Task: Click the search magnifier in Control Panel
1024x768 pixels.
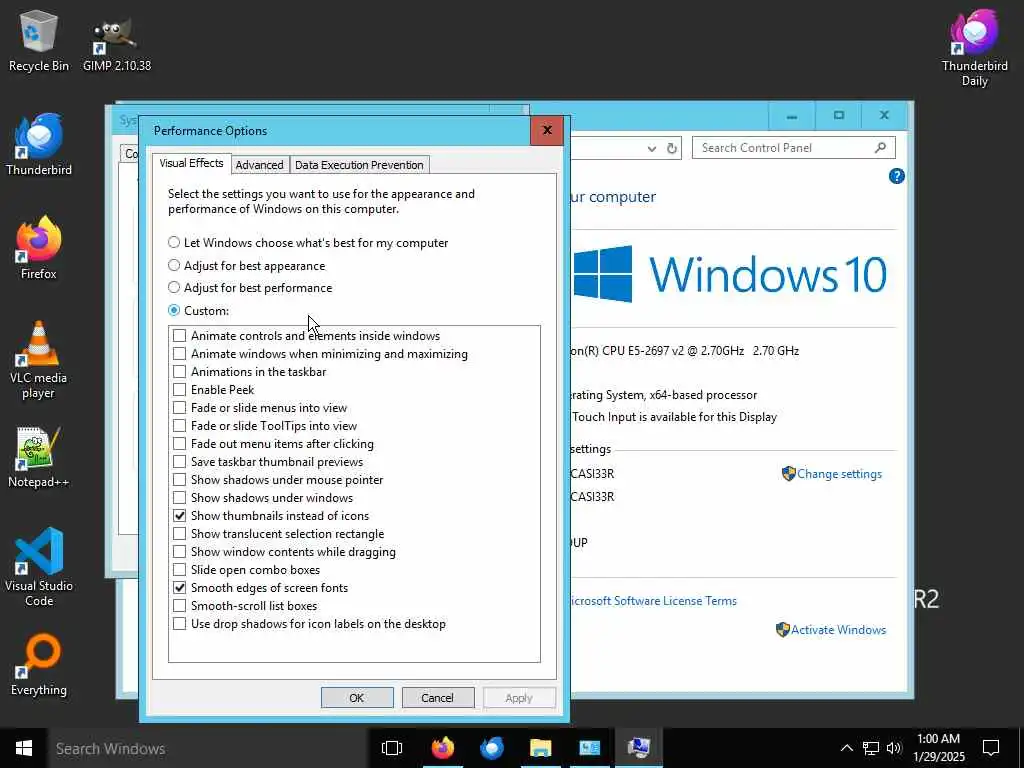Action: pos(880,148)
